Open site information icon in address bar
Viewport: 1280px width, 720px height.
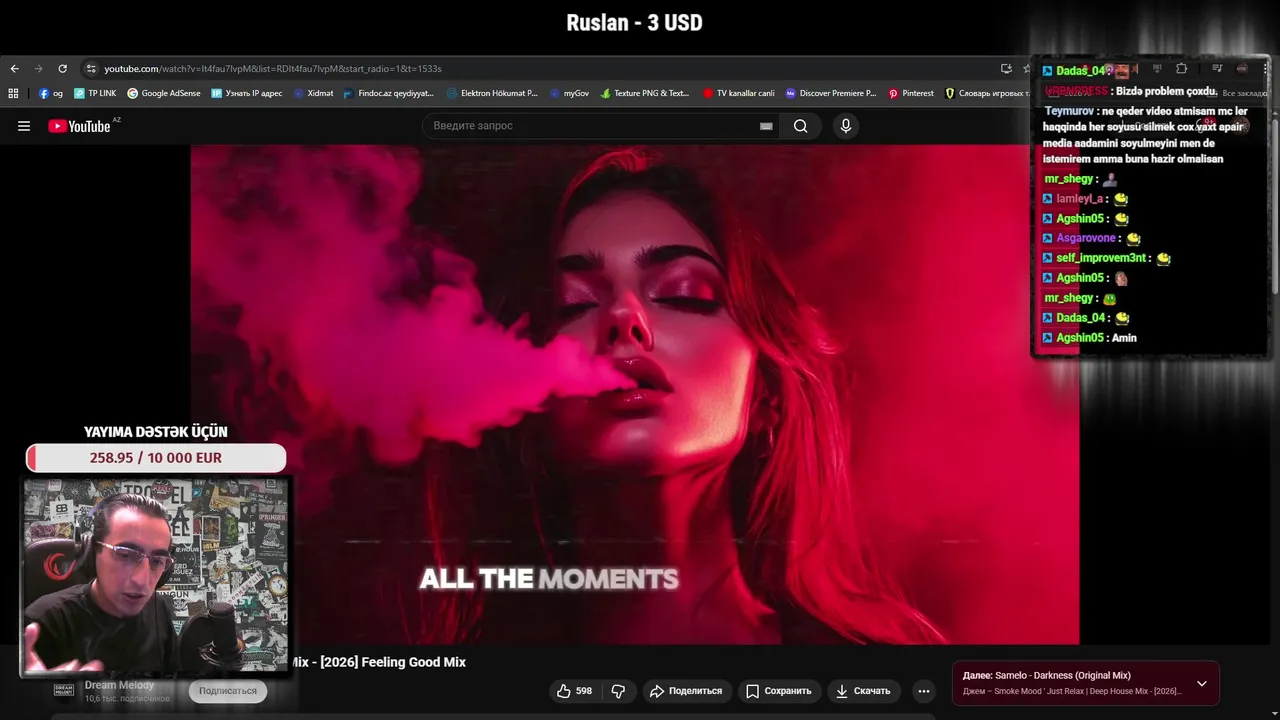click(91, 69)
